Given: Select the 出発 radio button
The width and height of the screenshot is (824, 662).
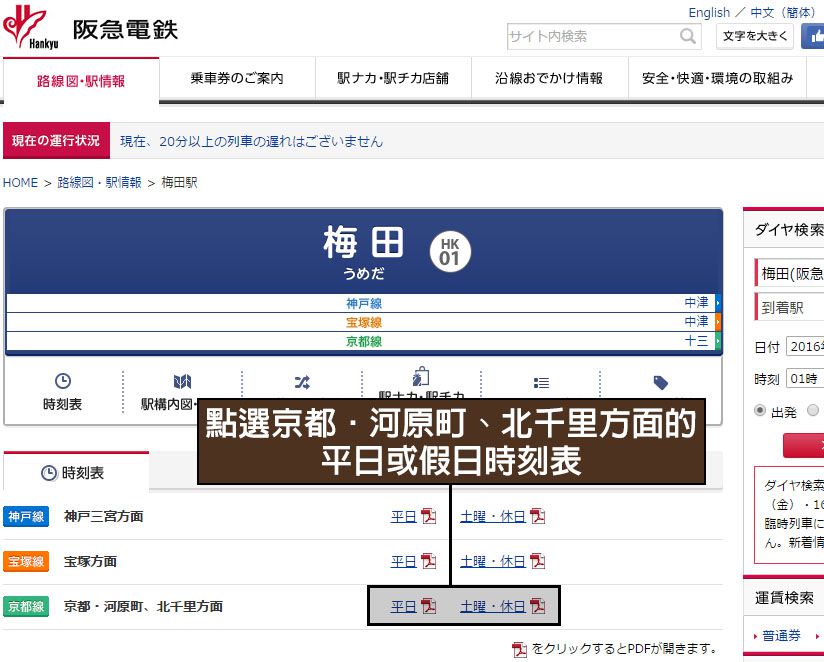Looking at the screenshot, I should point(760,410).
